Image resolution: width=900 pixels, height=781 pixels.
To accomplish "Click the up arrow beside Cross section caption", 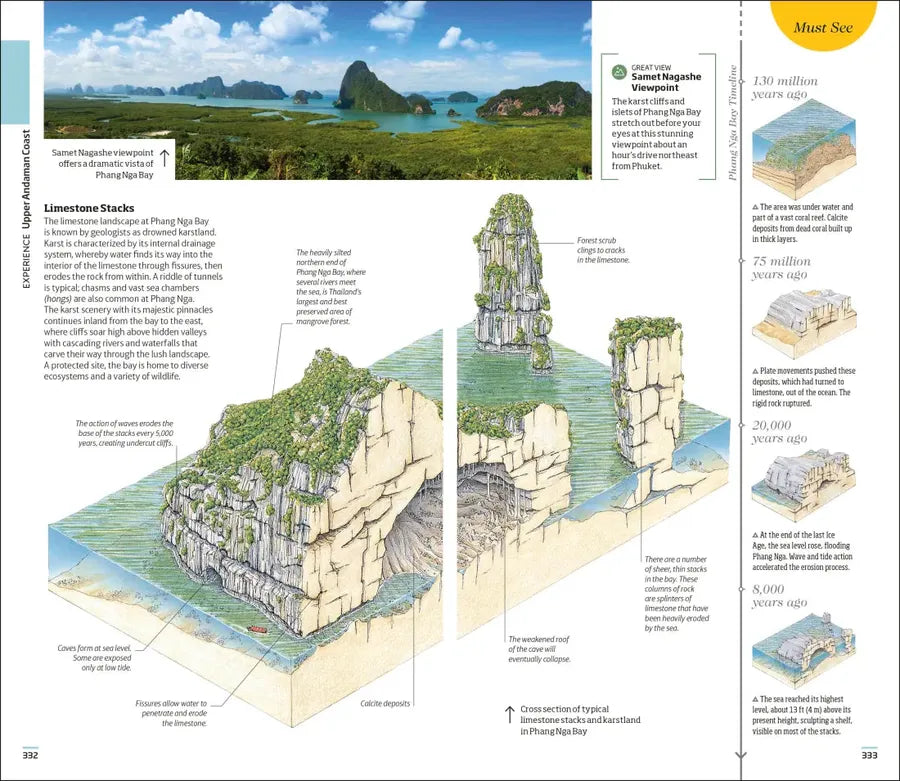I will coord(509,715).
